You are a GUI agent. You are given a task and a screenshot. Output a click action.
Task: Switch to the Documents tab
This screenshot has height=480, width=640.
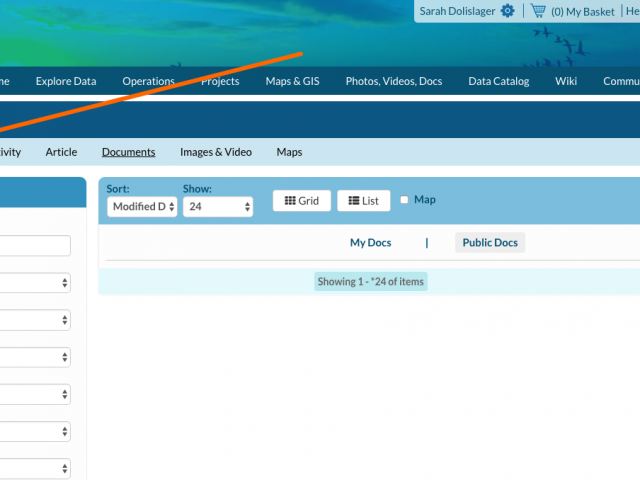click(x=129, y=152)
